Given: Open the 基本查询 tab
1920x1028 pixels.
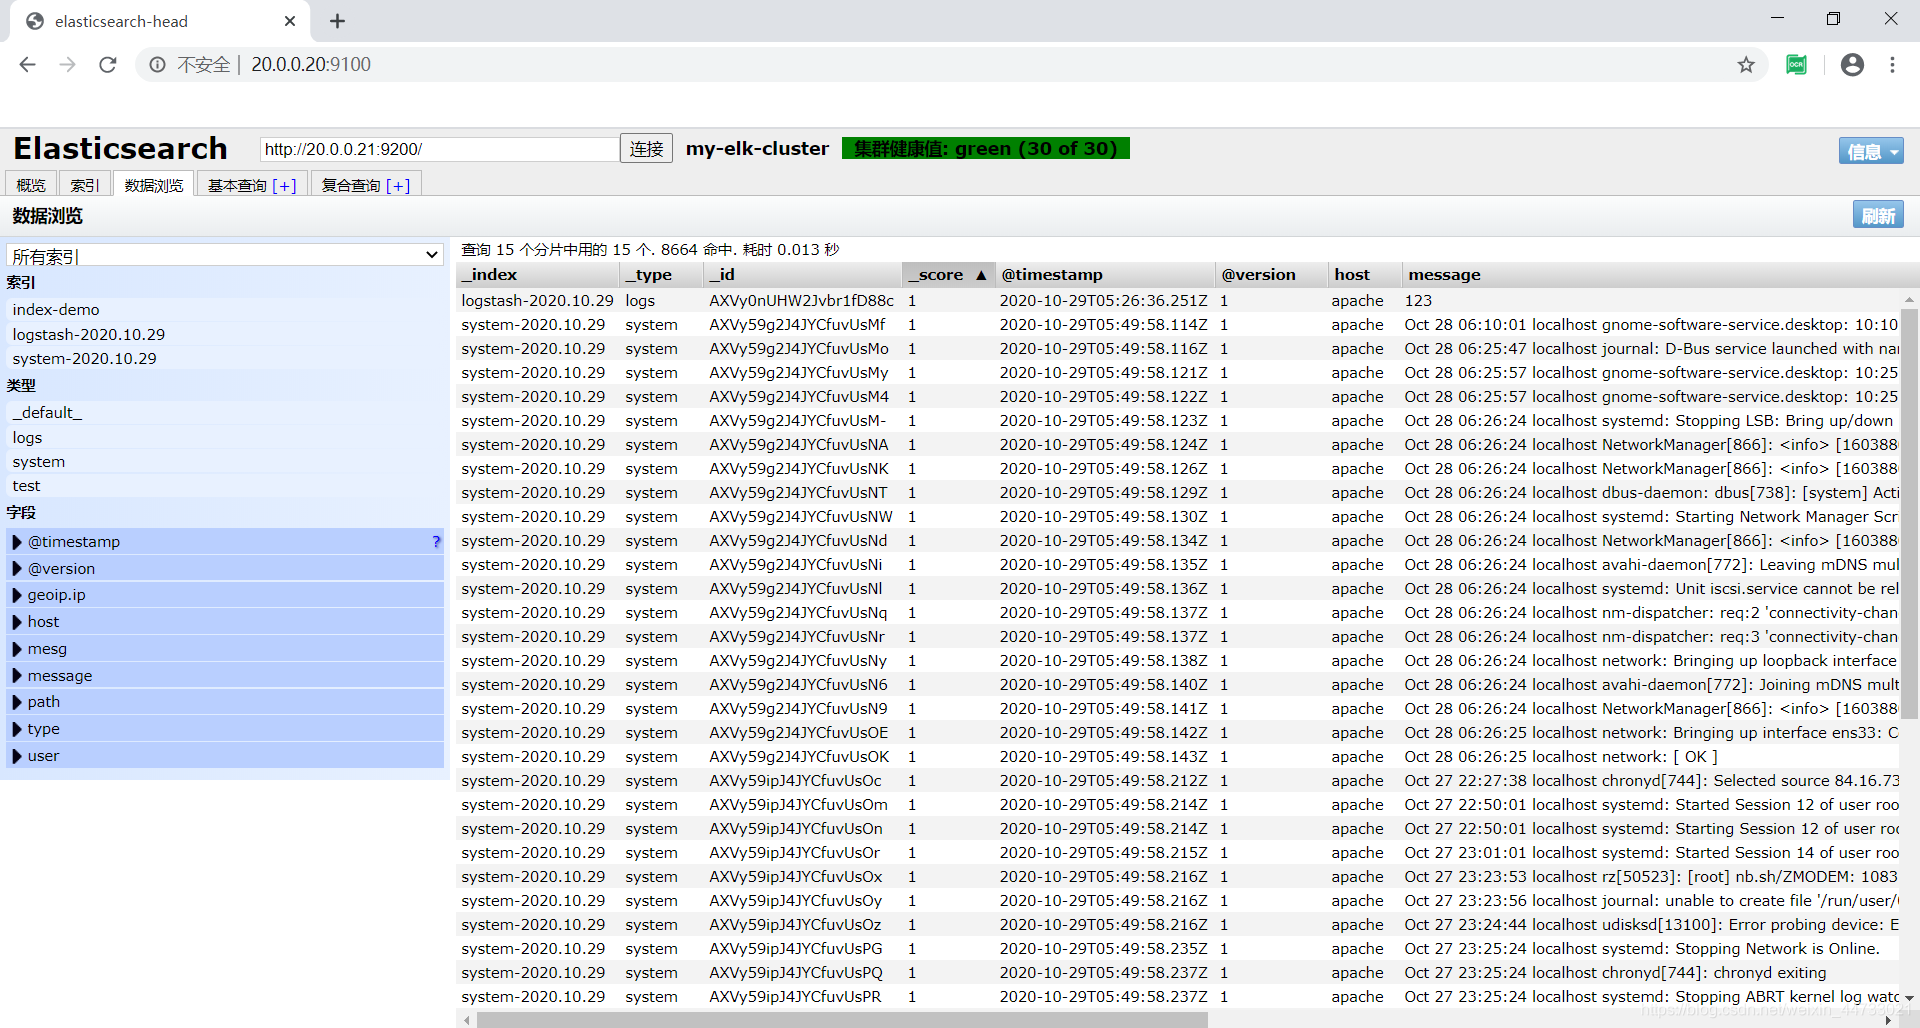Looking at the screenshot, I should [x=252, y=185].
